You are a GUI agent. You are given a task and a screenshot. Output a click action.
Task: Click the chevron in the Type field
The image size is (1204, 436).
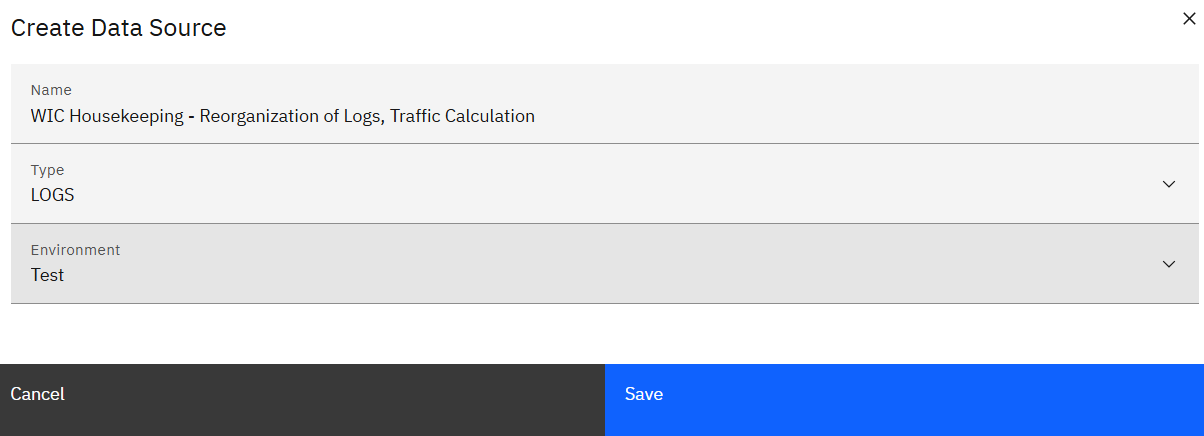coord(1169,184)
